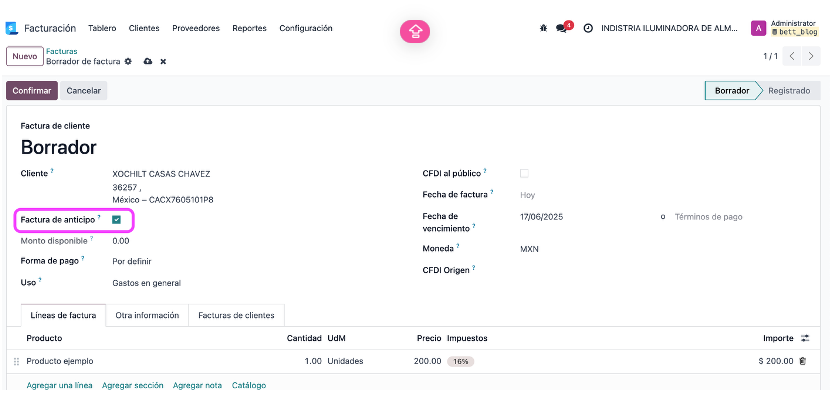Open the conversations chat icon
Screen dimensions: 831x394
pos(561,29)
